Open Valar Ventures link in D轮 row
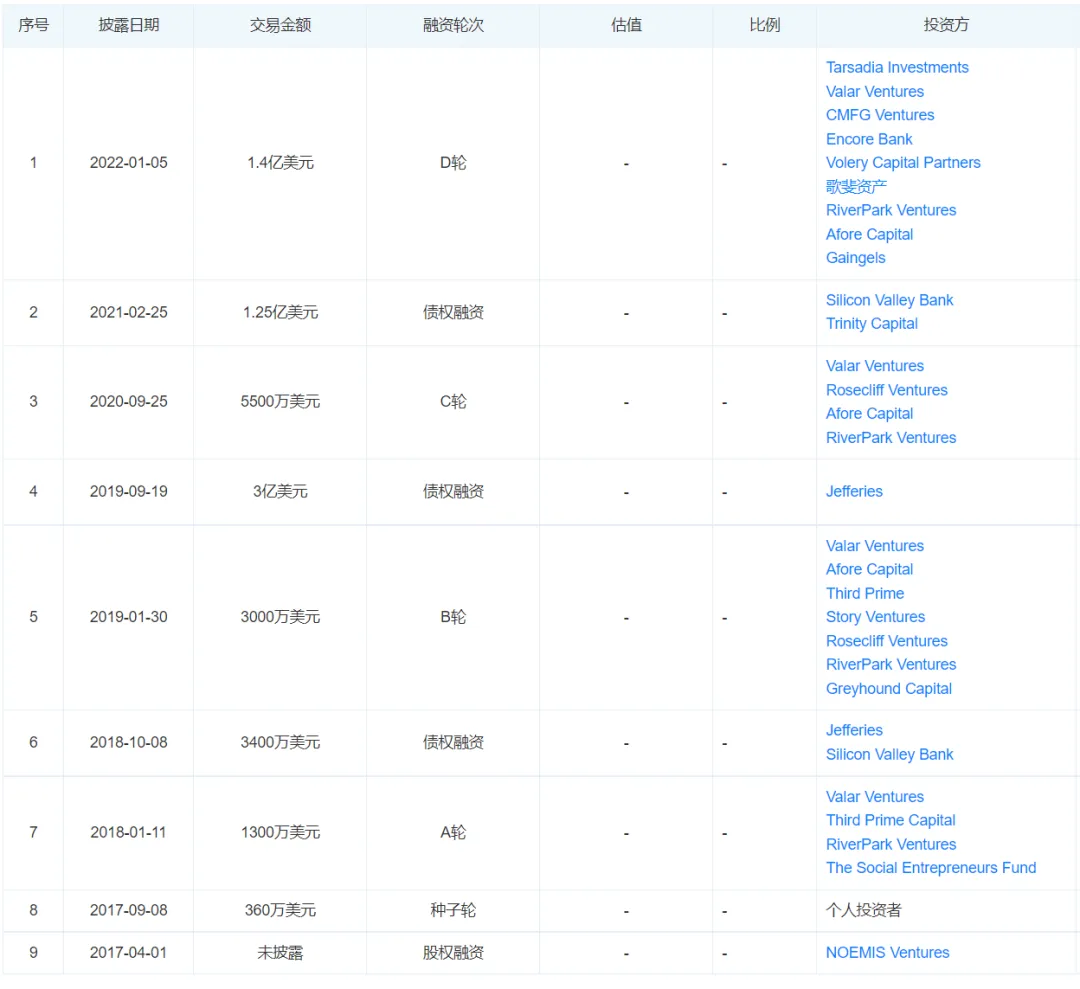The image size is (1080, 989). (x=875, y=92)
